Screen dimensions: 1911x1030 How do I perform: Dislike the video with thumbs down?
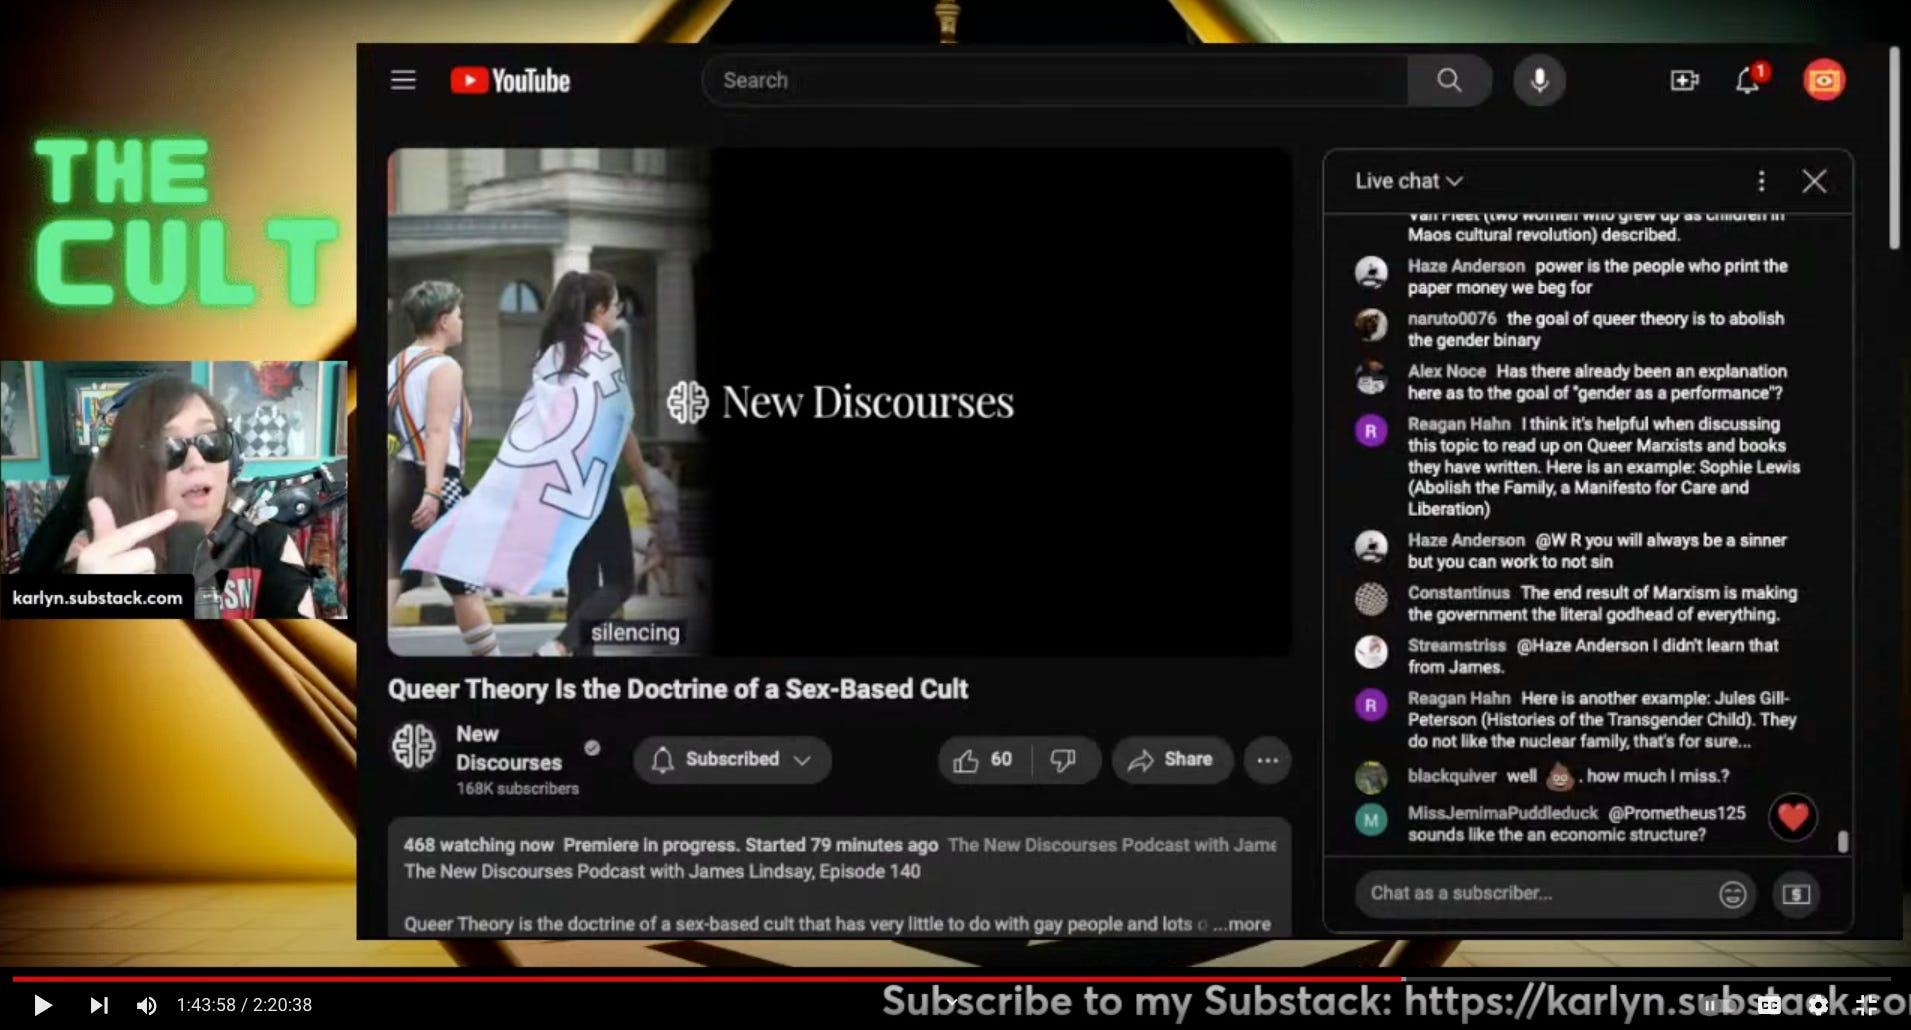point(1064,760)
